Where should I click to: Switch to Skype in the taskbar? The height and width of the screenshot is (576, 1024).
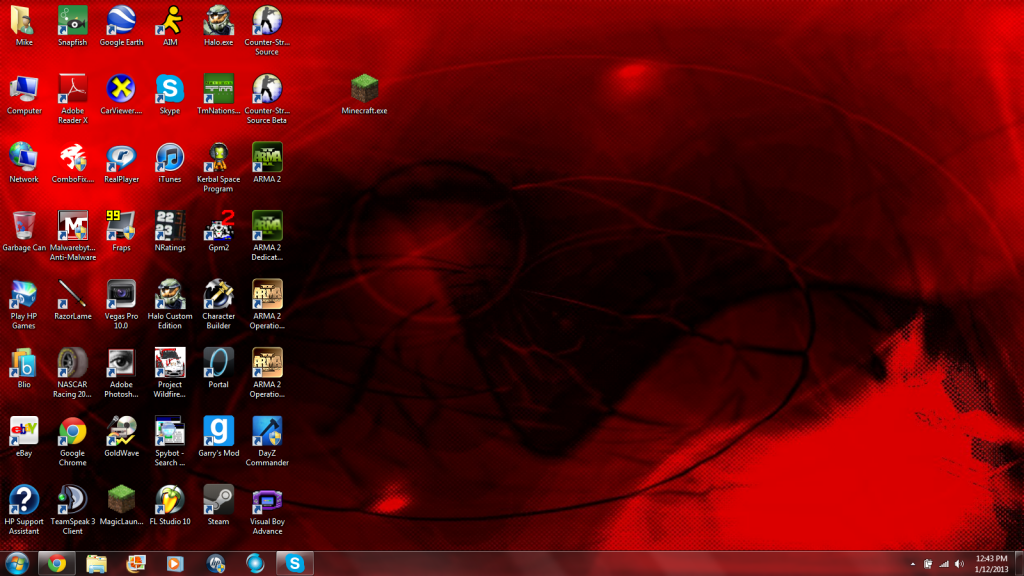click(x=295, y=564)
